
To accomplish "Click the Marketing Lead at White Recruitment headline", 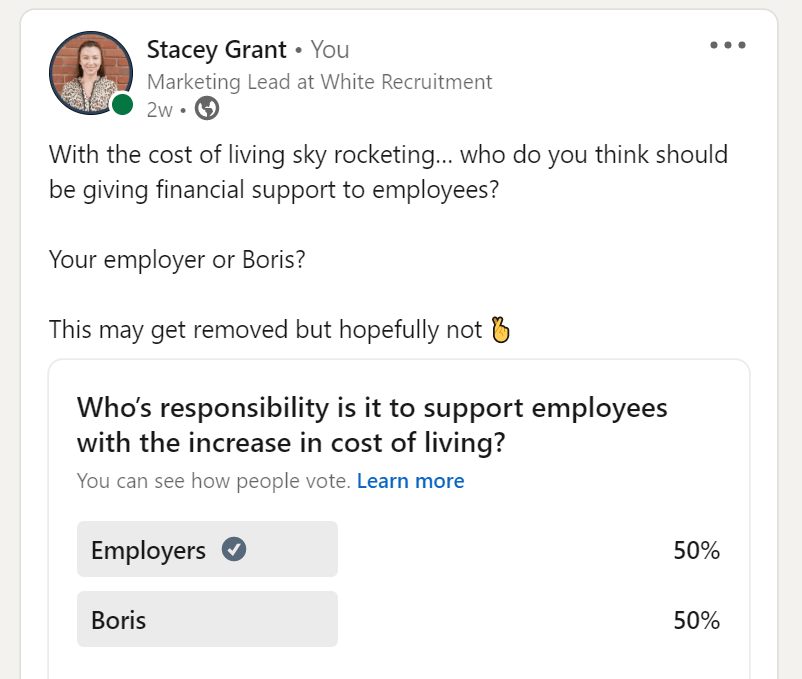I will click(x=319, y=82).
